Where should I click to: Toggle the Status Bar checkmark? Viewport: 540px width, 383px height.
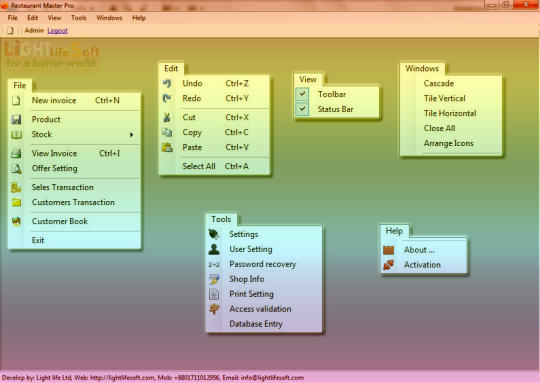click(x=302, y=109)
